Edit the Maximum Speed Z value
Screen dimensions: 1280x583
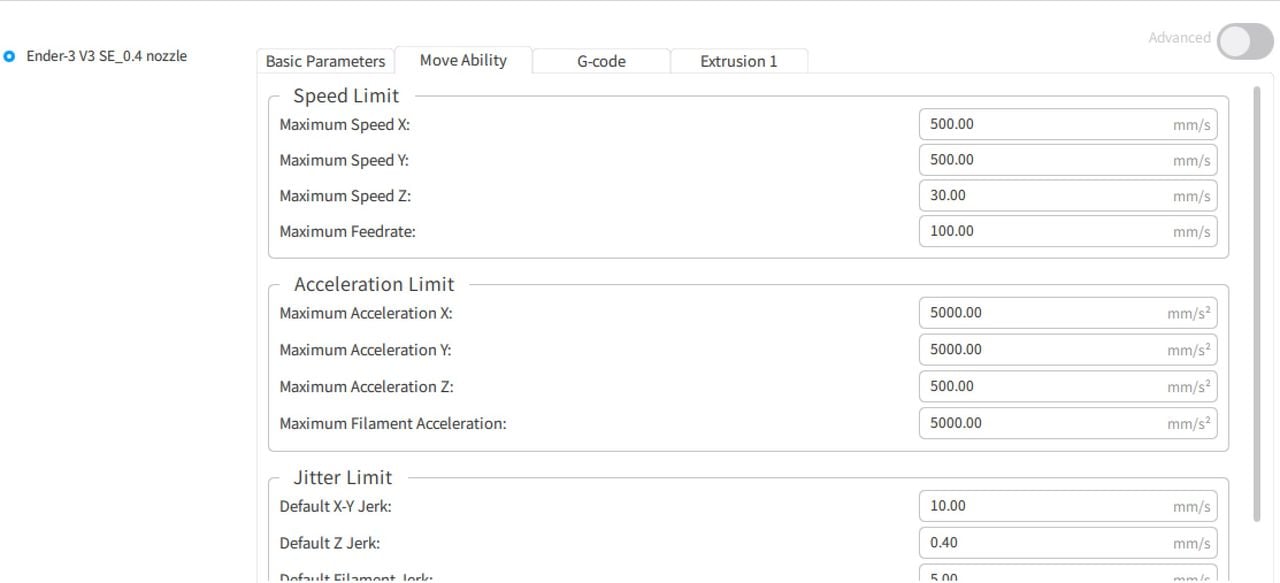point(1040,196)
